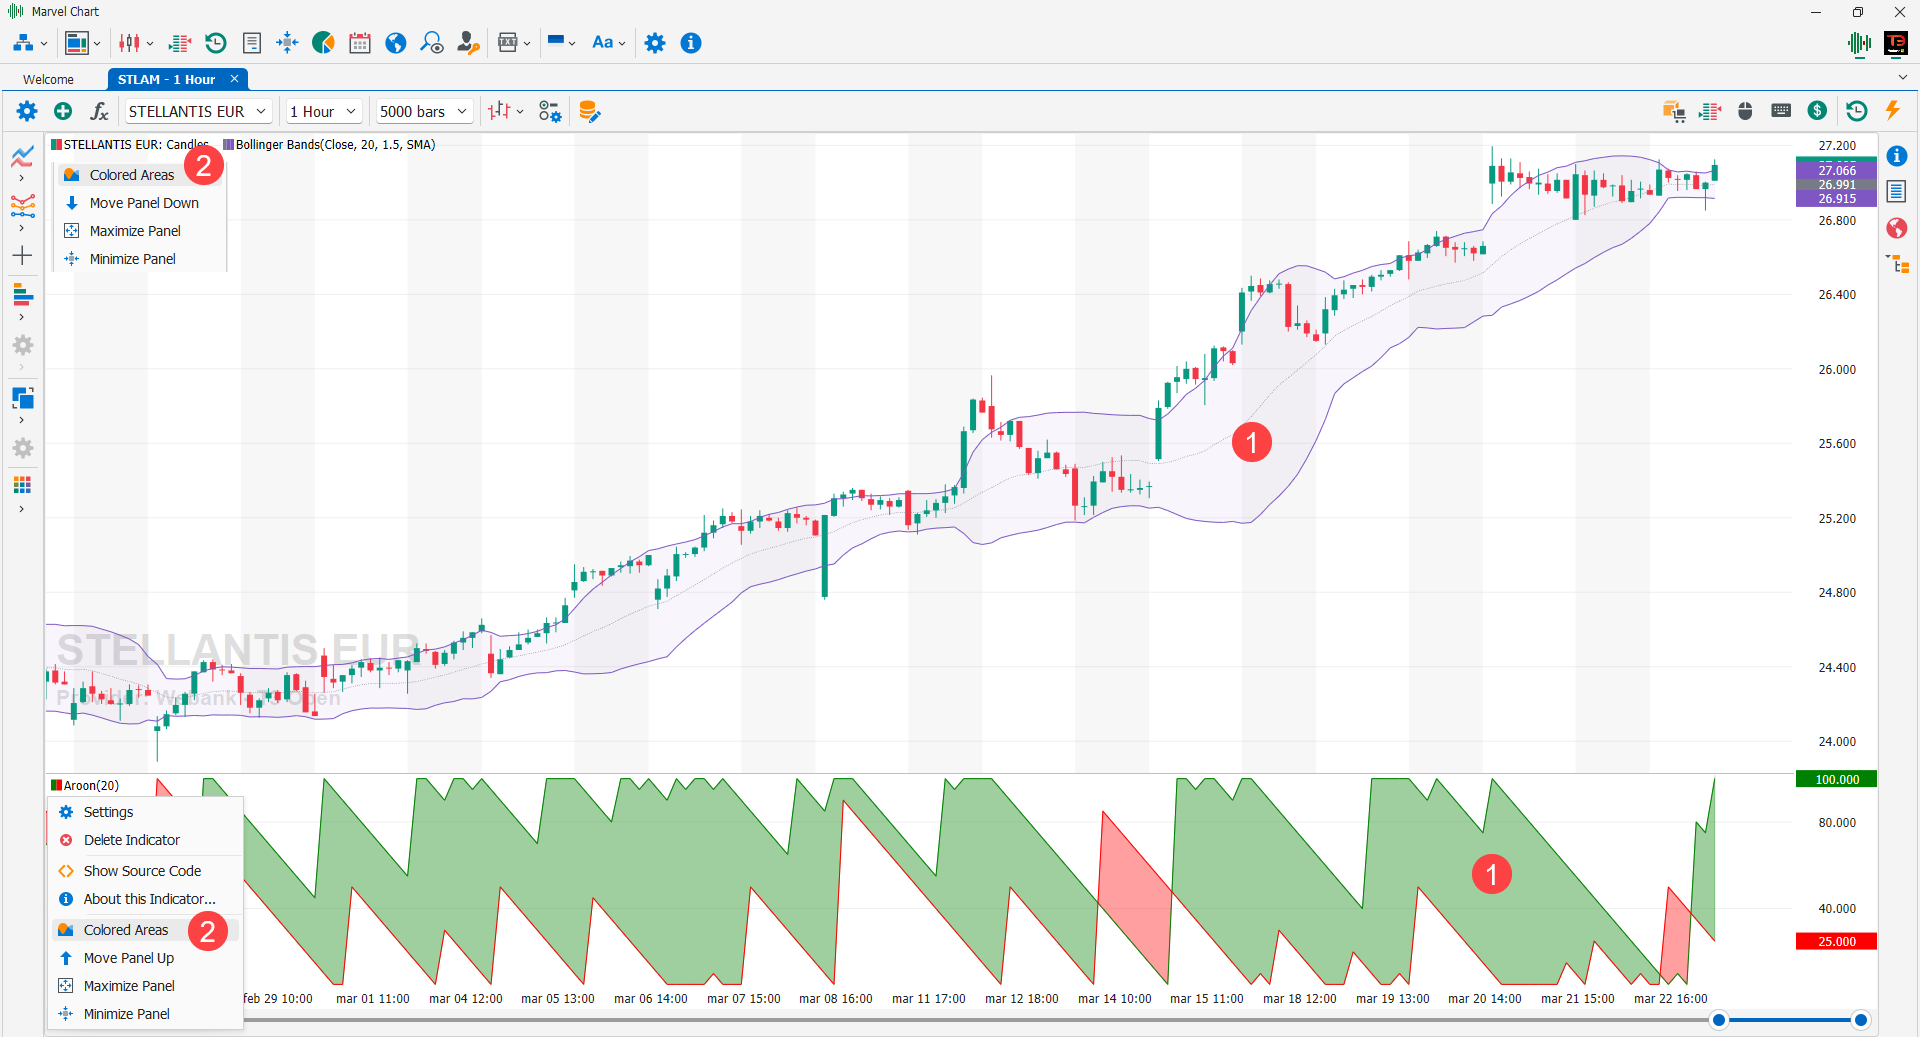Select Colored Areas in top panel menu
The height and width of the screenshot is (1037, 1920).
[140, 175]
